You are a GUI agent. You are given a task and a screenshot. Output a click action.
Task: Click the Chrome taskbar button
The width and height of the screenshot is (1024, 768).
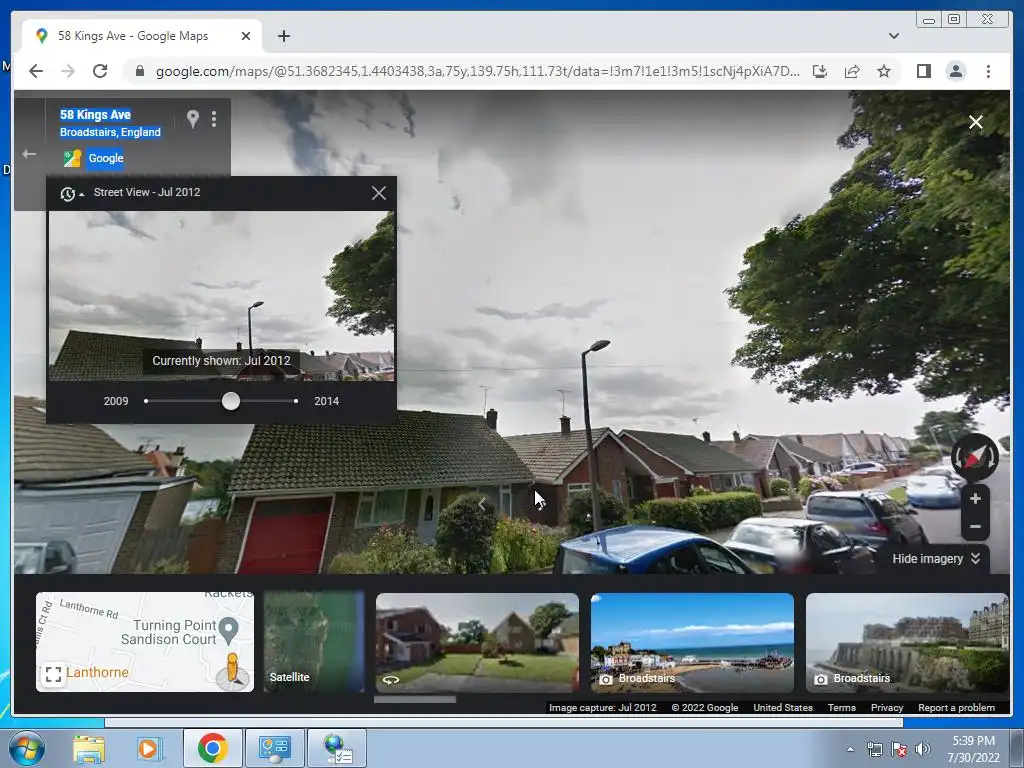coord(212,748)
